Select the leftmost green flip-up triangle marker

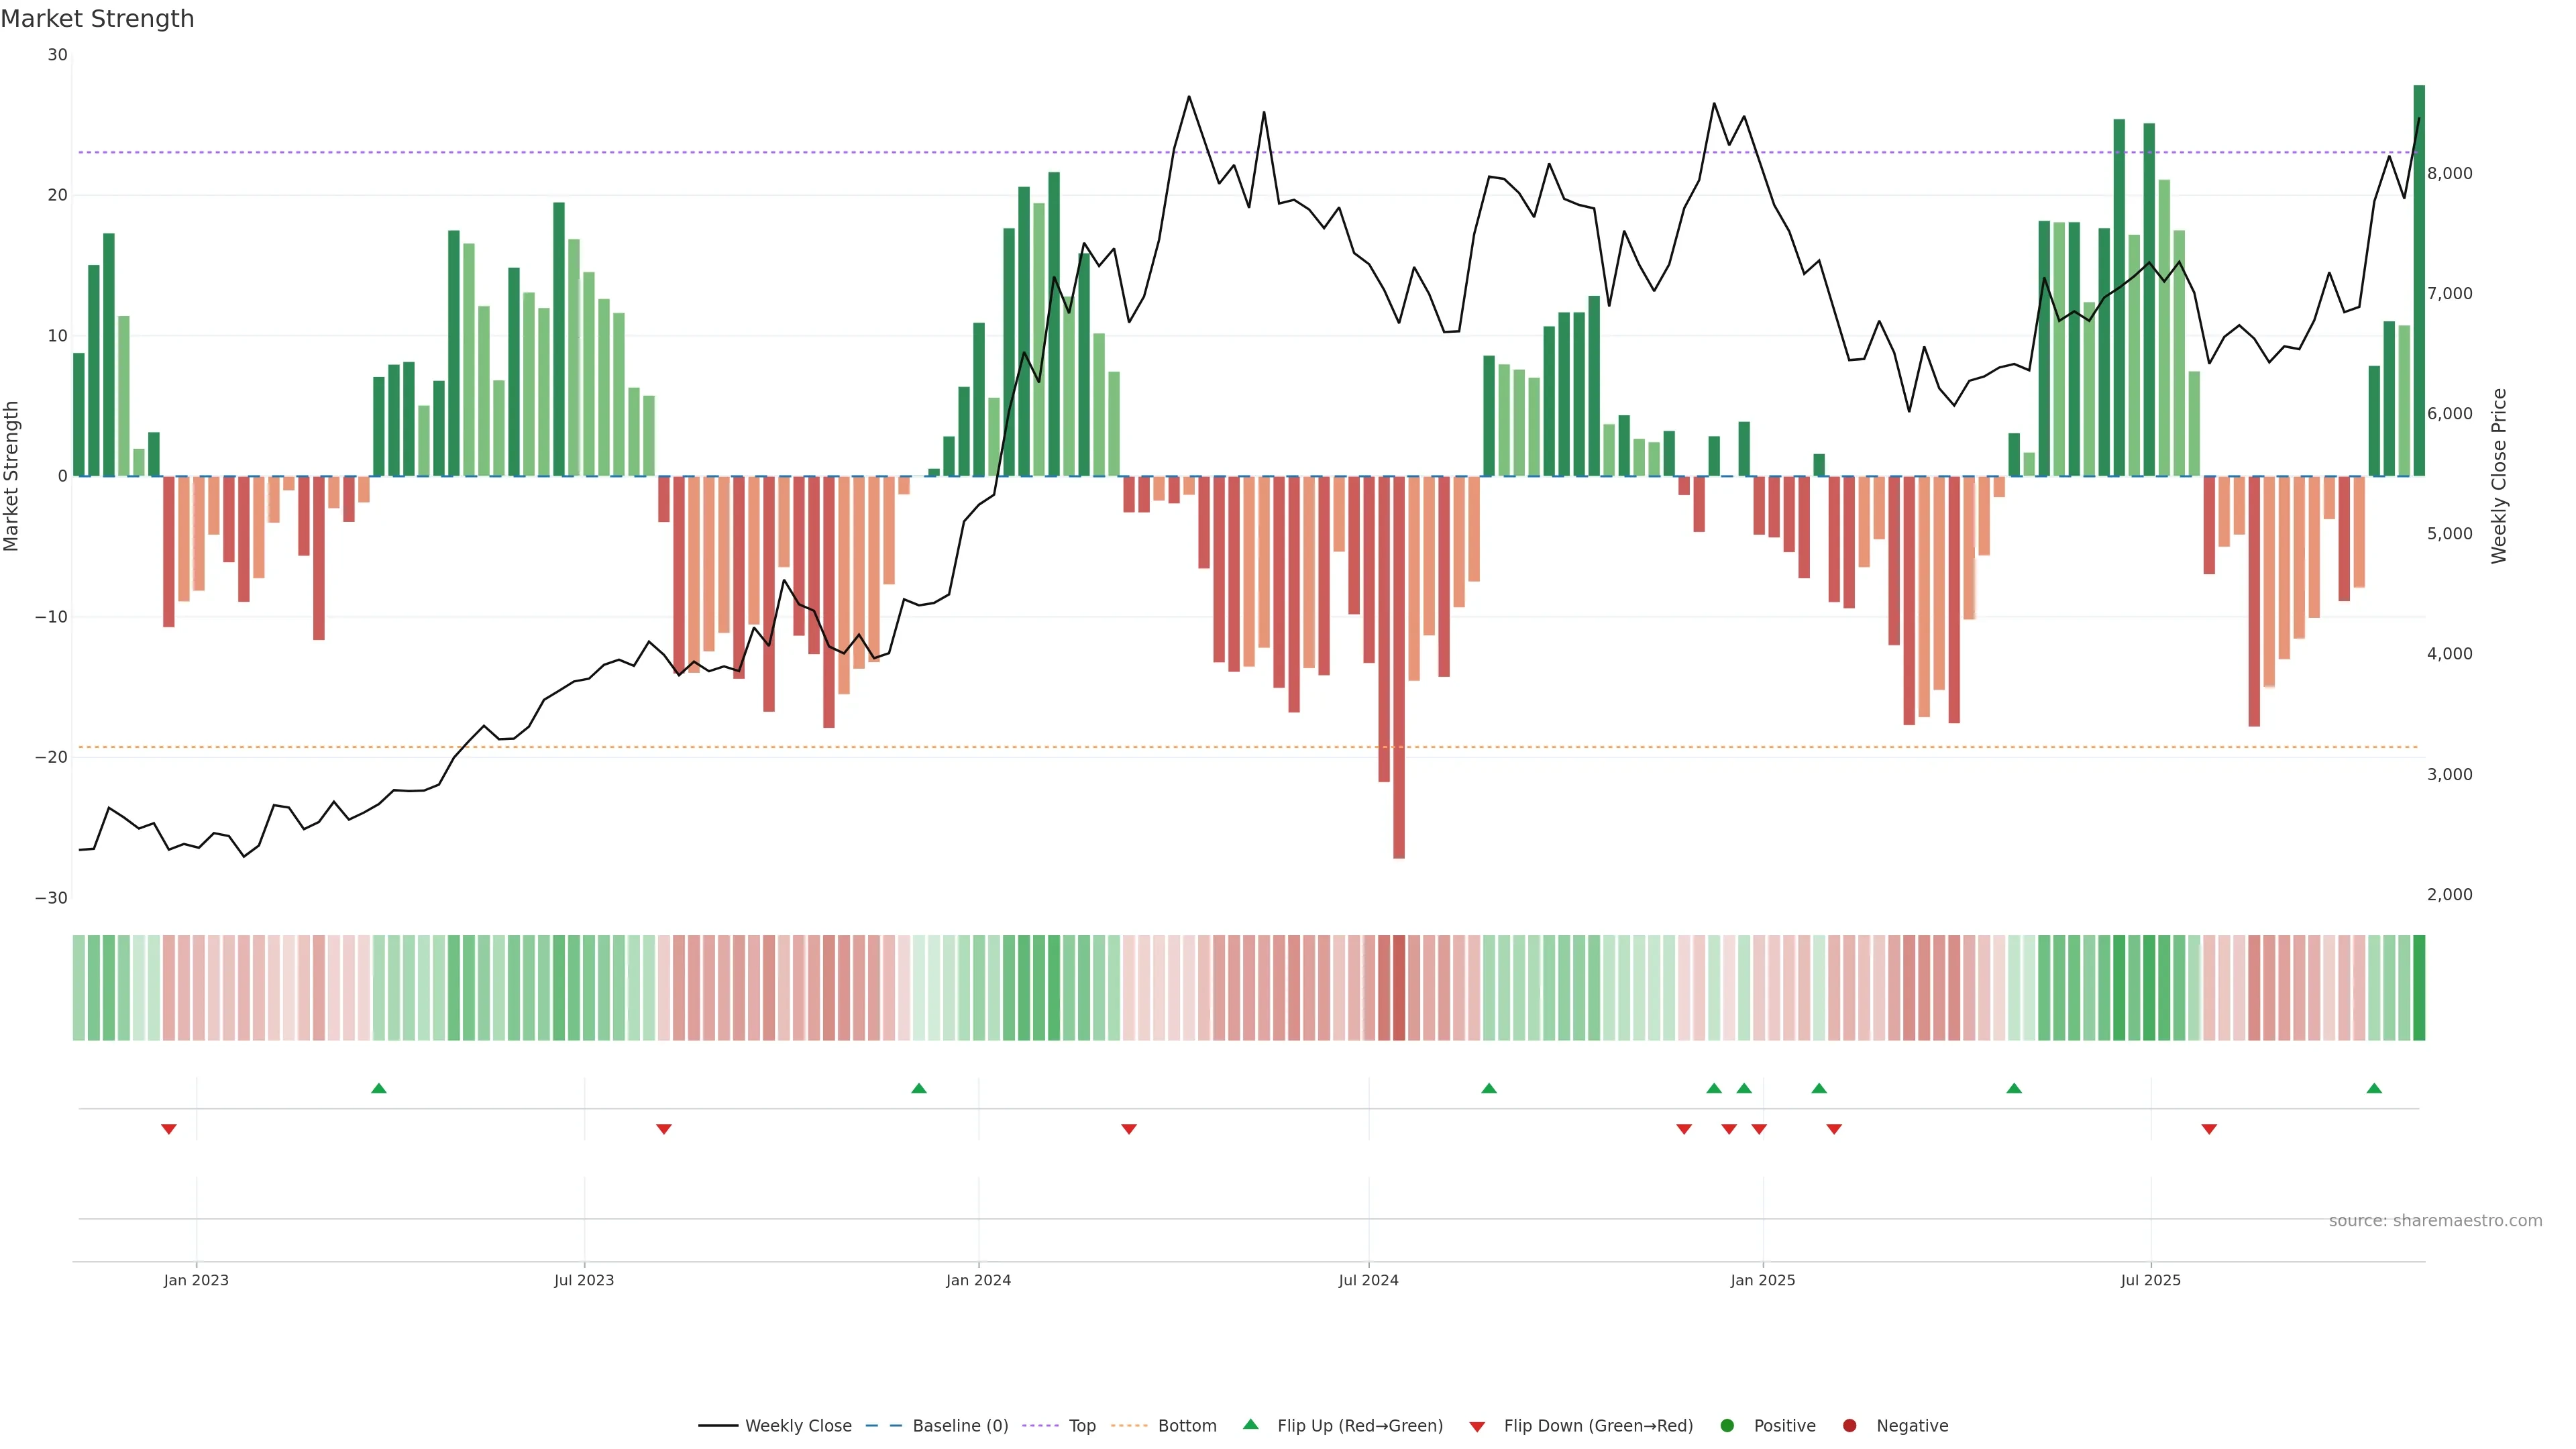pyautogui.click(x=378, y=1088)
